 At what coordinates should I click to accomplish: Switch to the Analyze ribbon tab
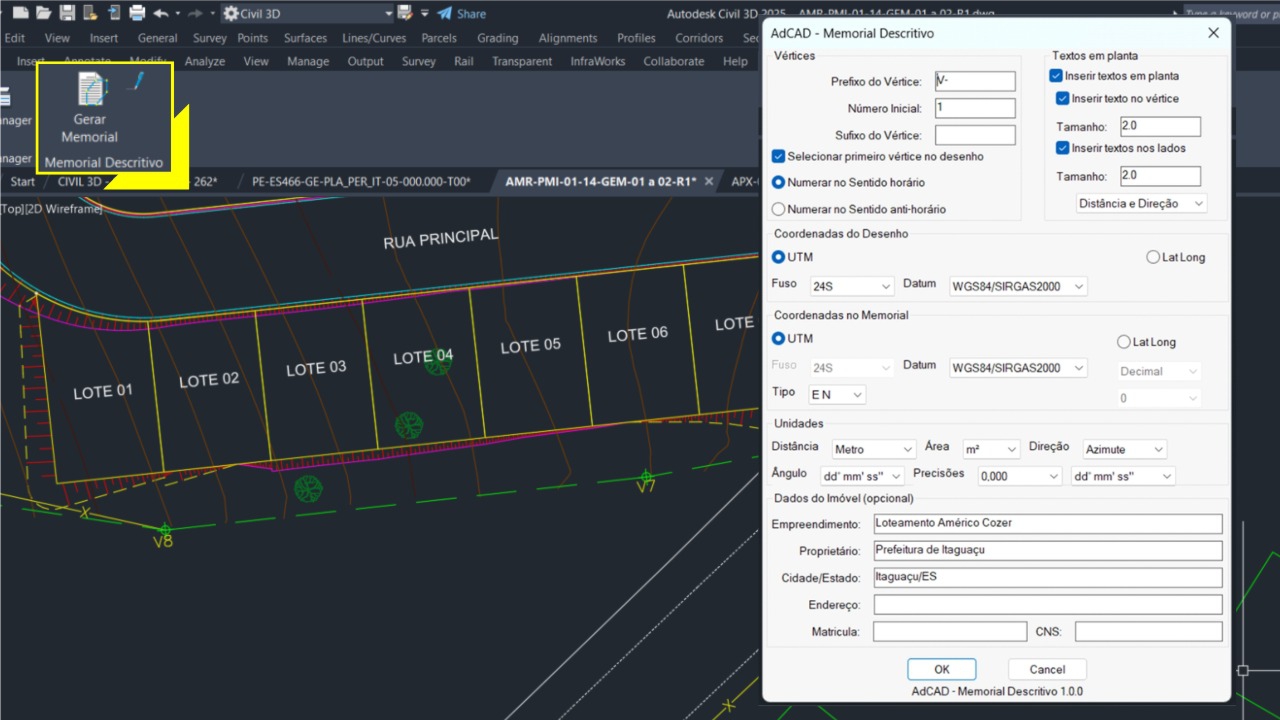pyautogui.click(x=205, y=61)
